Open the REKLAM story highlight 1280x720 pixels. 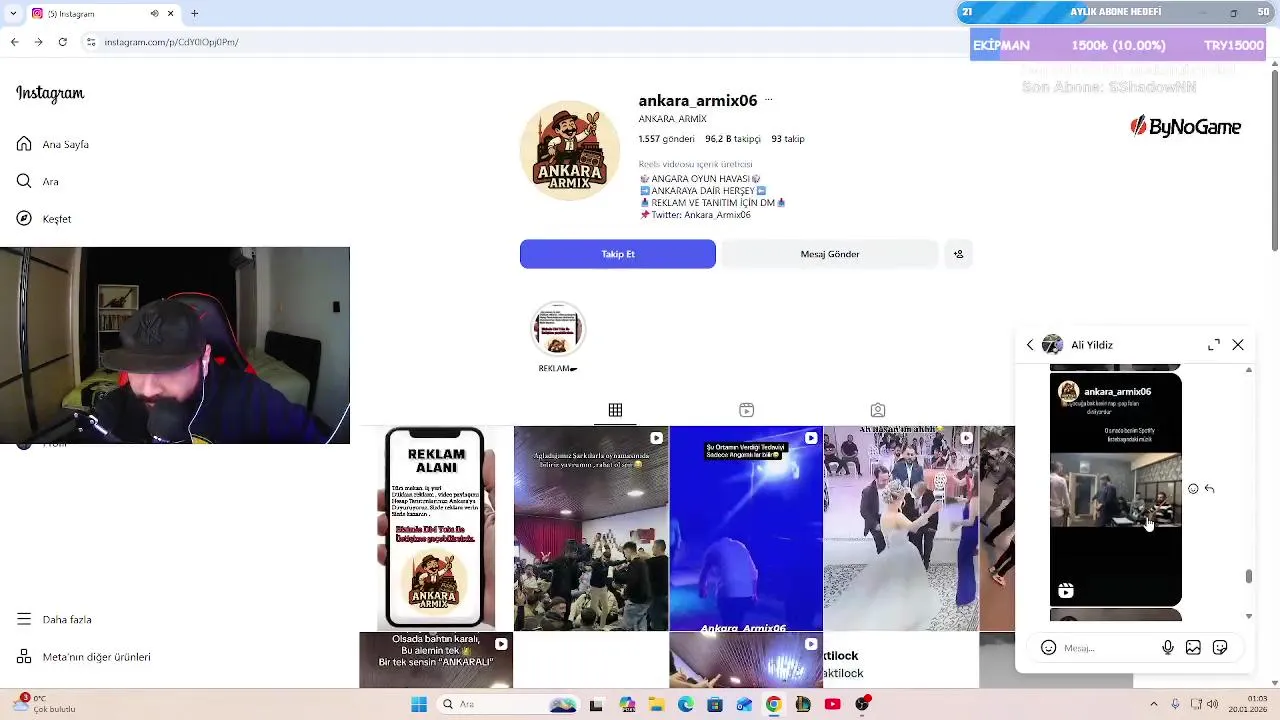558,330
